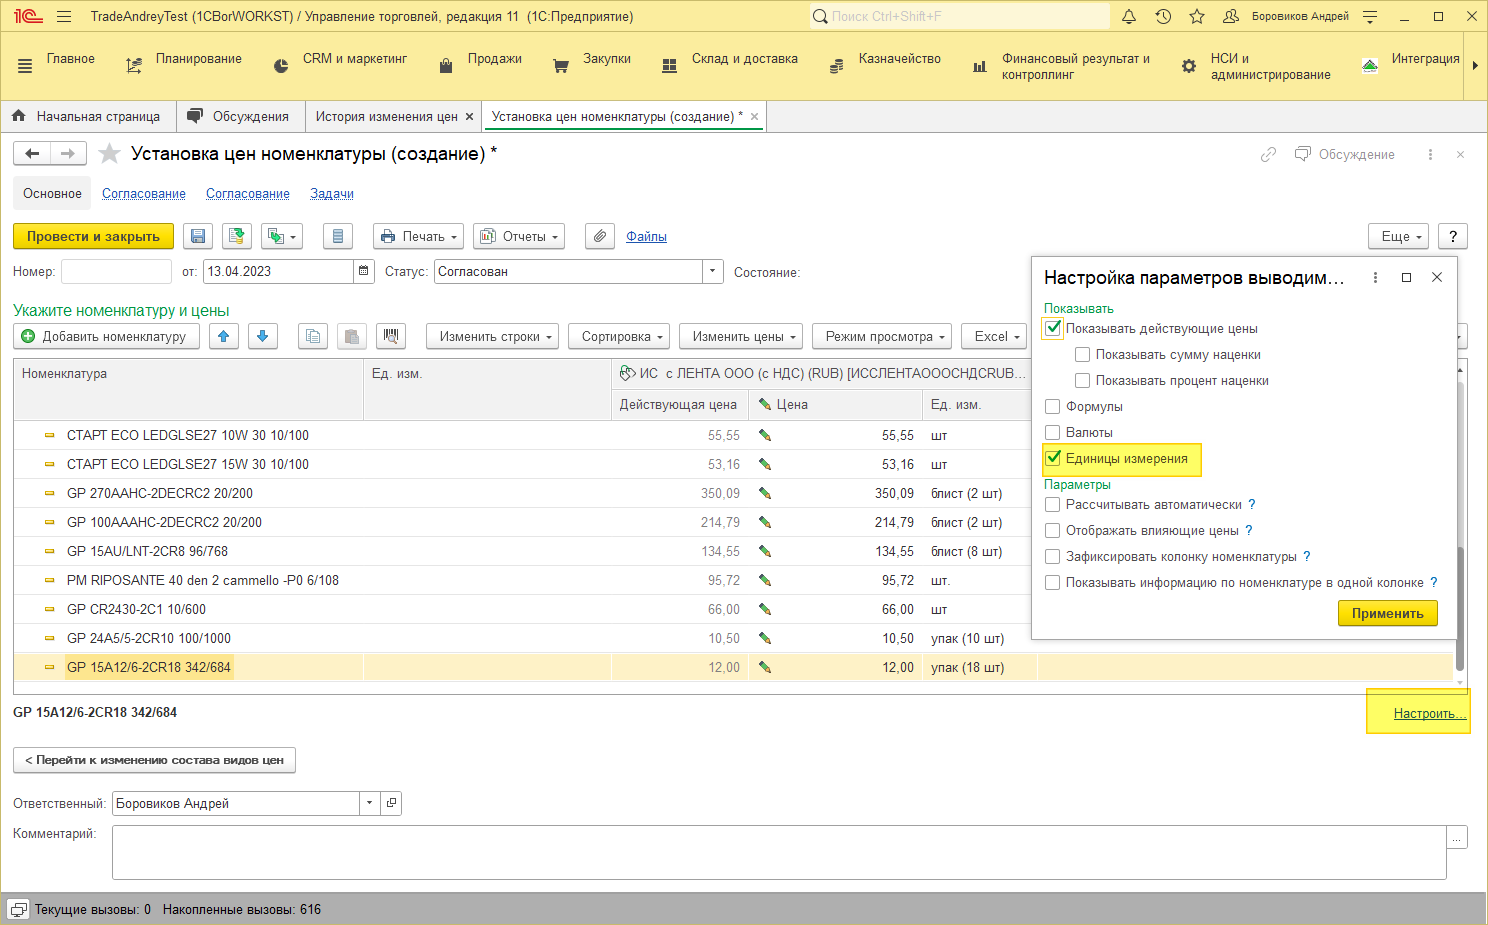Enable the Формулы checkbox

1053,406
